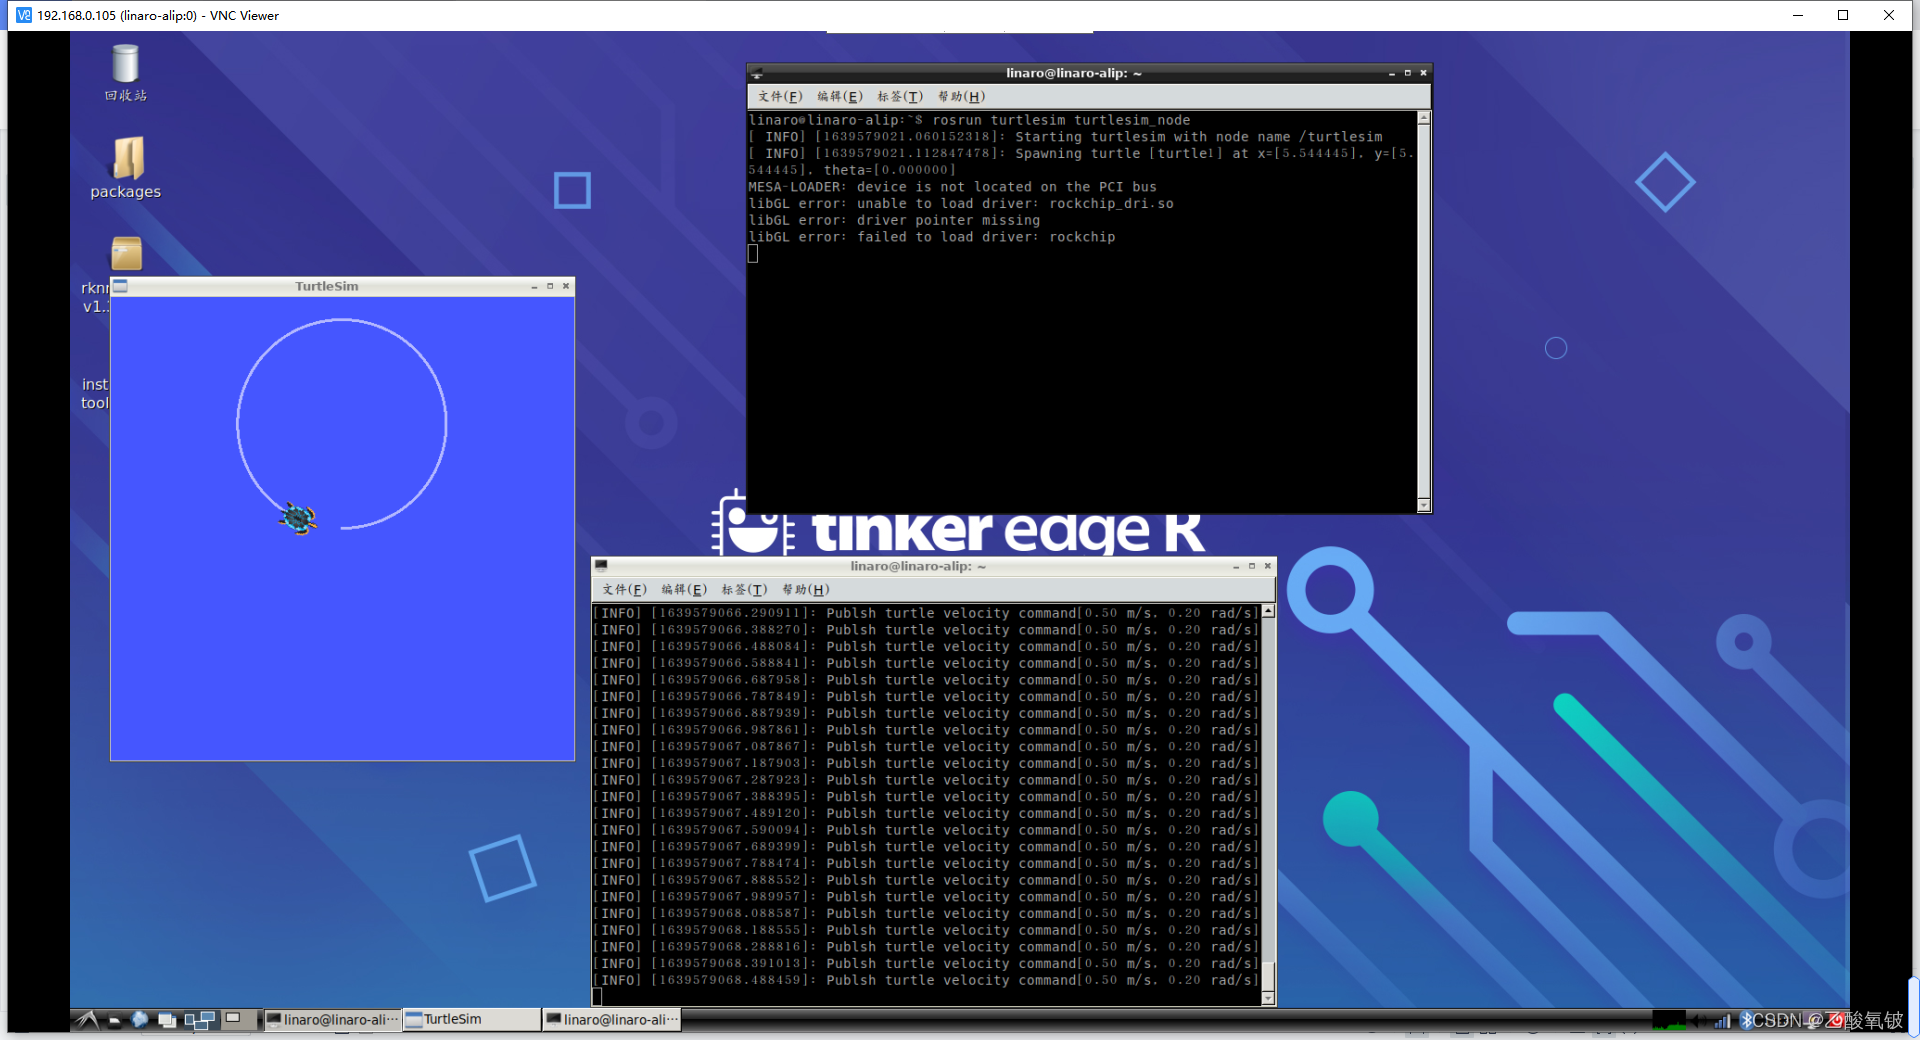Open 帮助(H) menu in the lower terminal
Image resolution: width=1920 pixels, height=1040 pixels.
click(805, 590)
